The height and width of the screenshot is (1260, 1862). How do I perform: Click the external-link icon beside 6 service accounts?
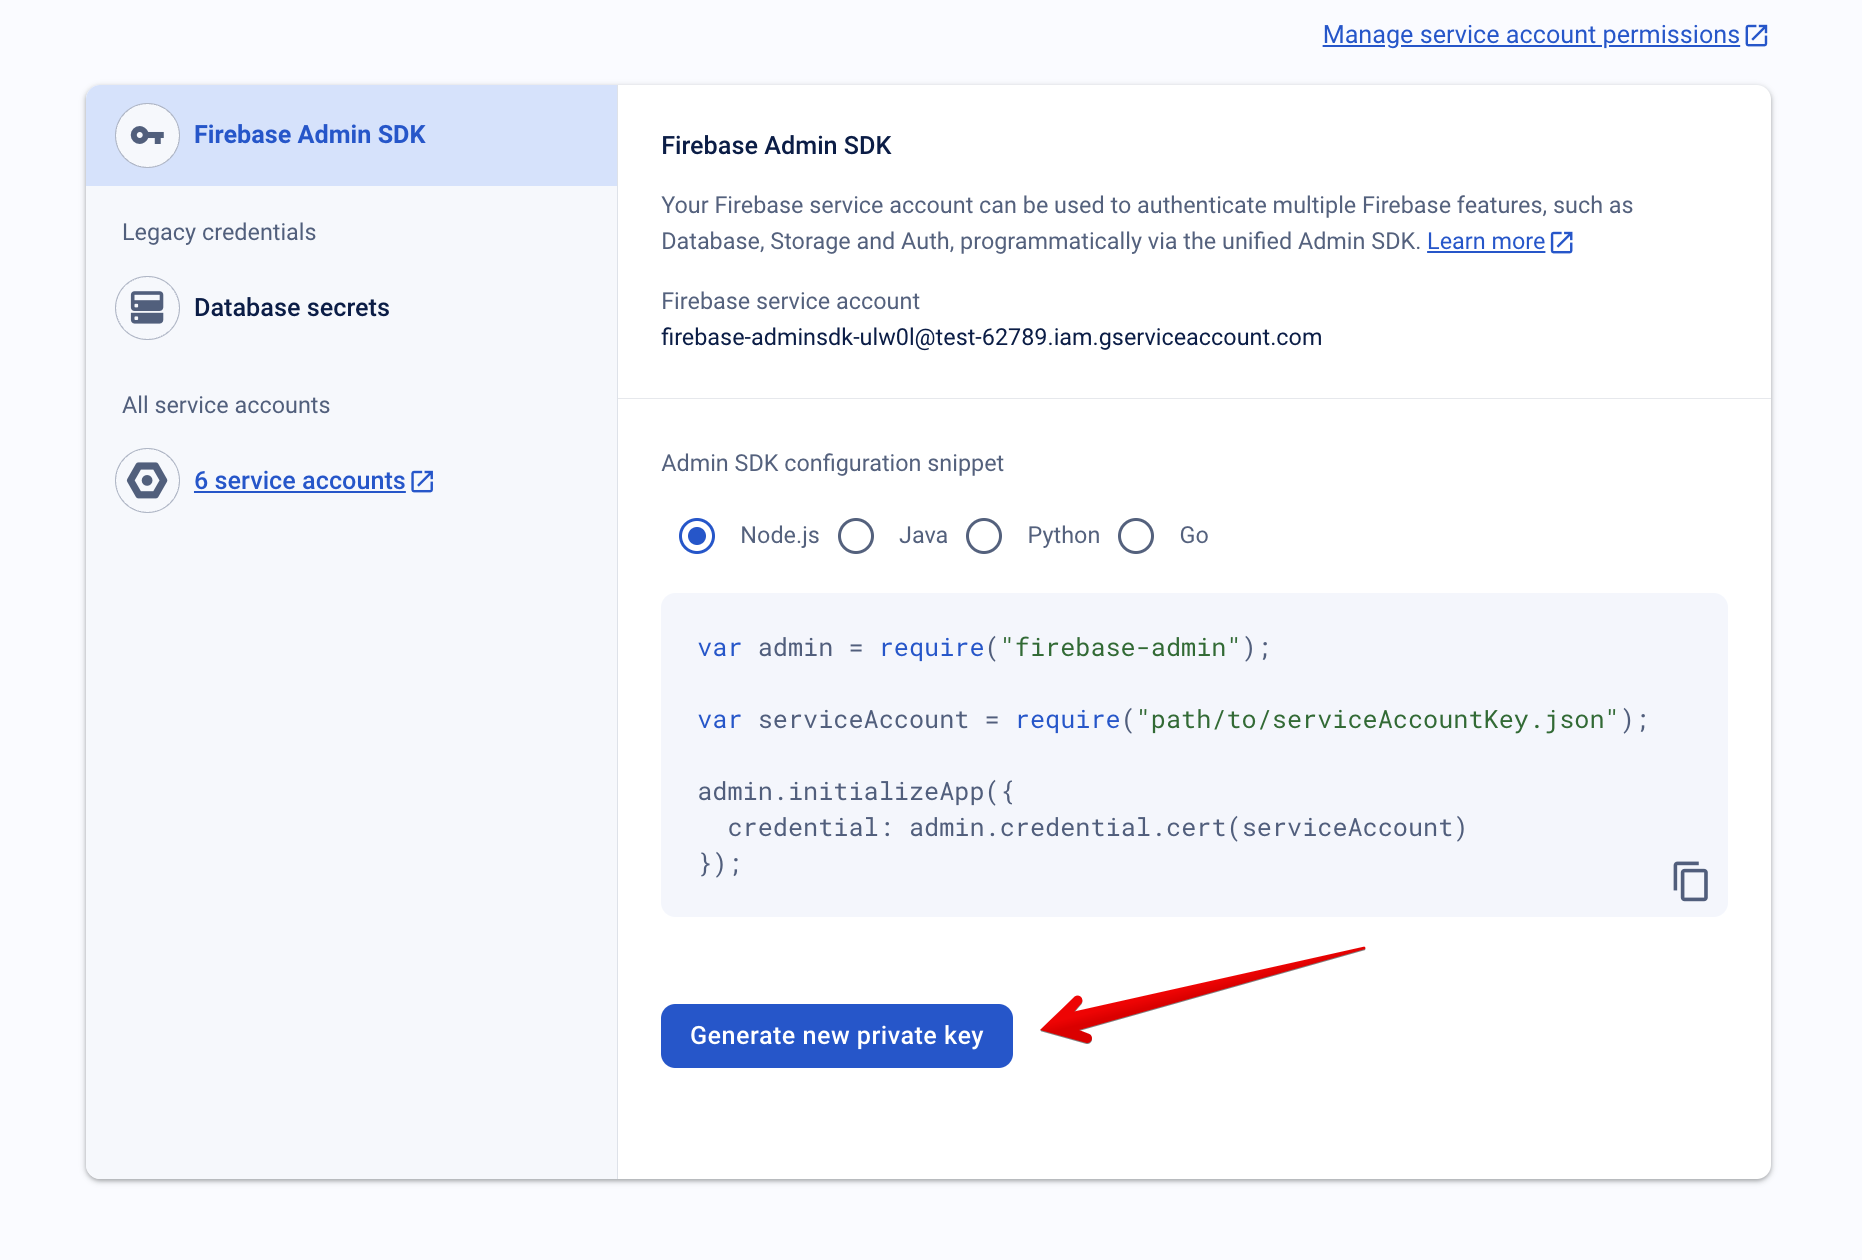coord(424,480)
